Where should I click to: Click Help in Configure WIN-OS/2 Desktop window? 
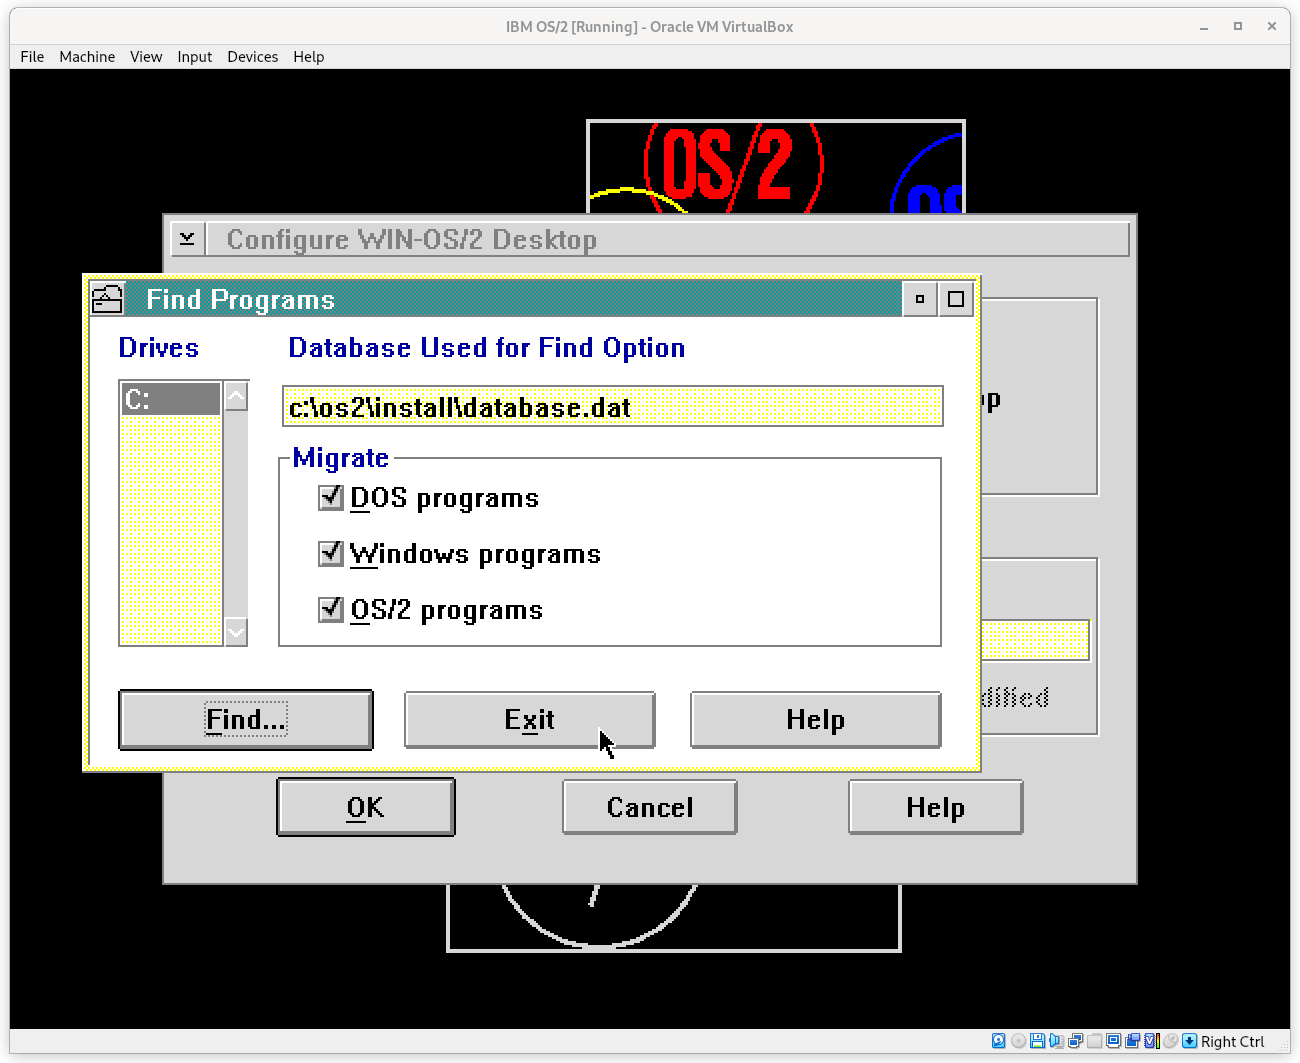click(936, 807)
